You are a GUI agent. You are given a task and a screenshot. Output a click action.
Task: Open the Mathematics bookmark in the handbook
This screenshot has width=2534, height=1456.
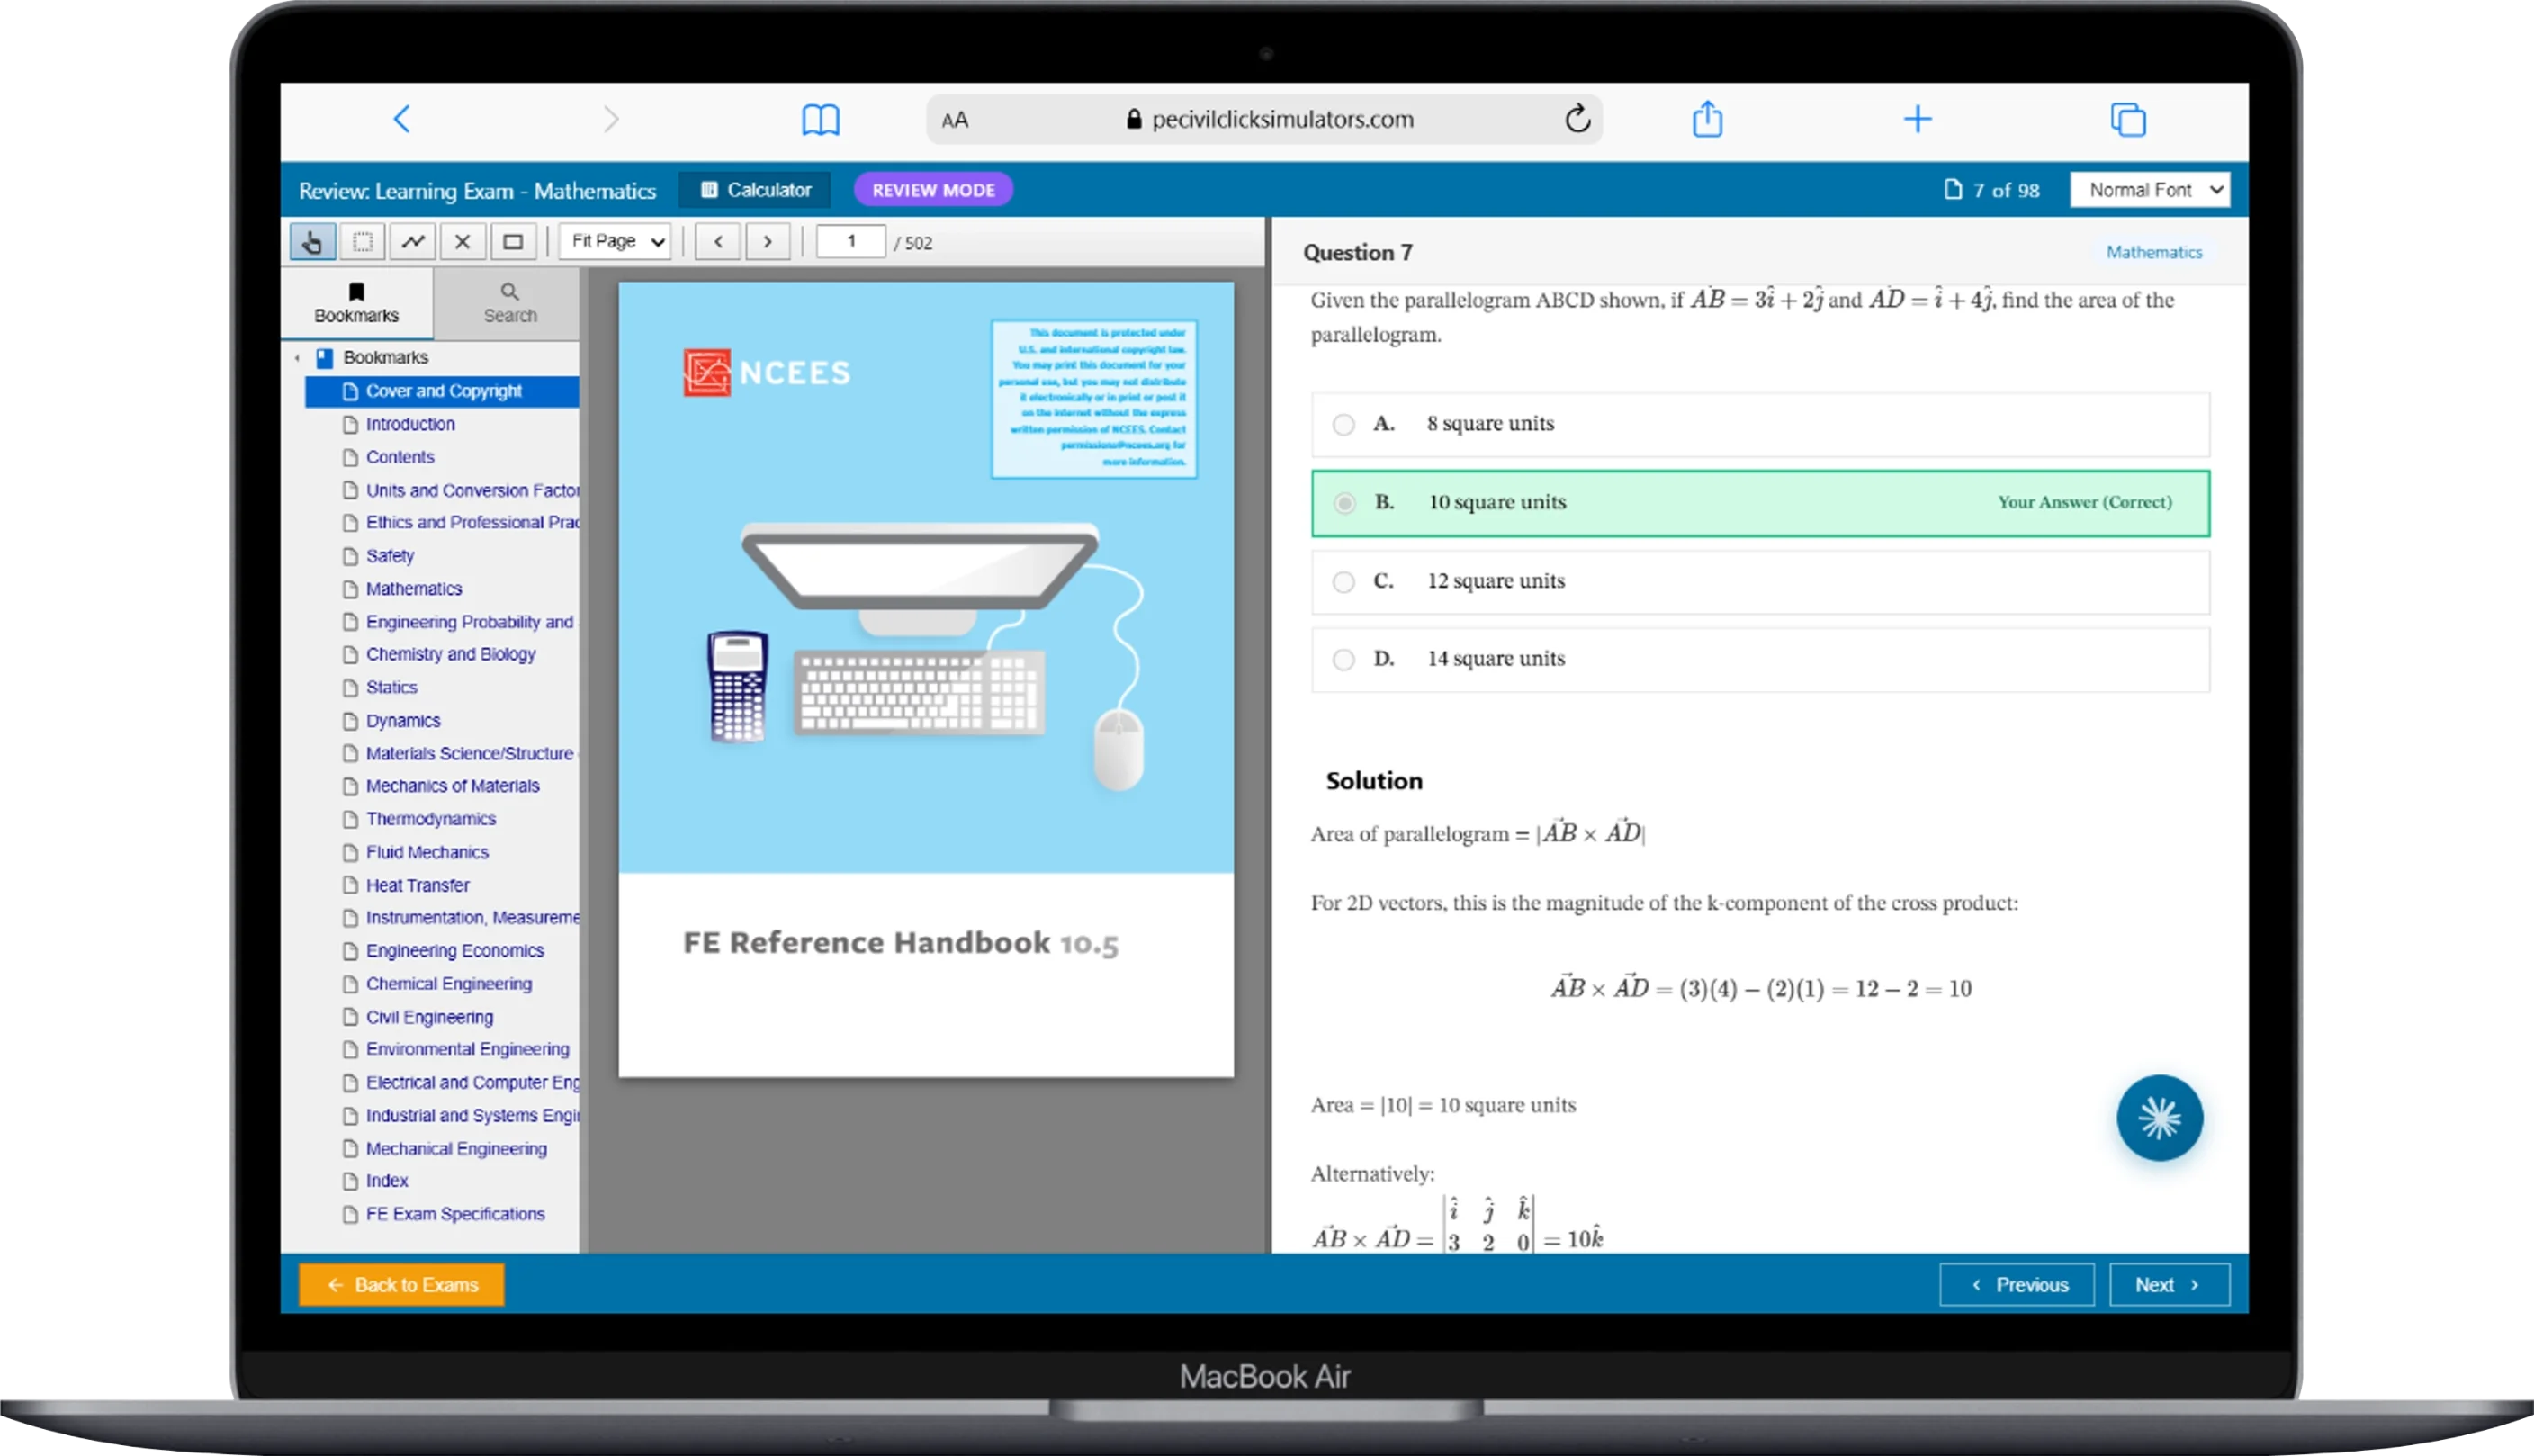[x=413, y=588]
